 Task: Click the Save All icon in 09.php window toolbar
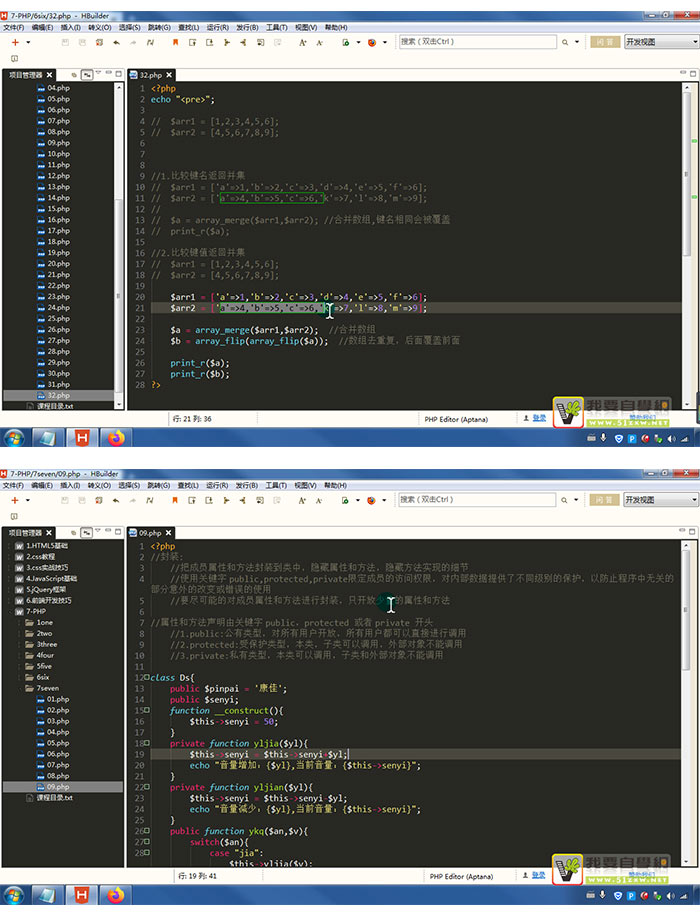(82, 500)
